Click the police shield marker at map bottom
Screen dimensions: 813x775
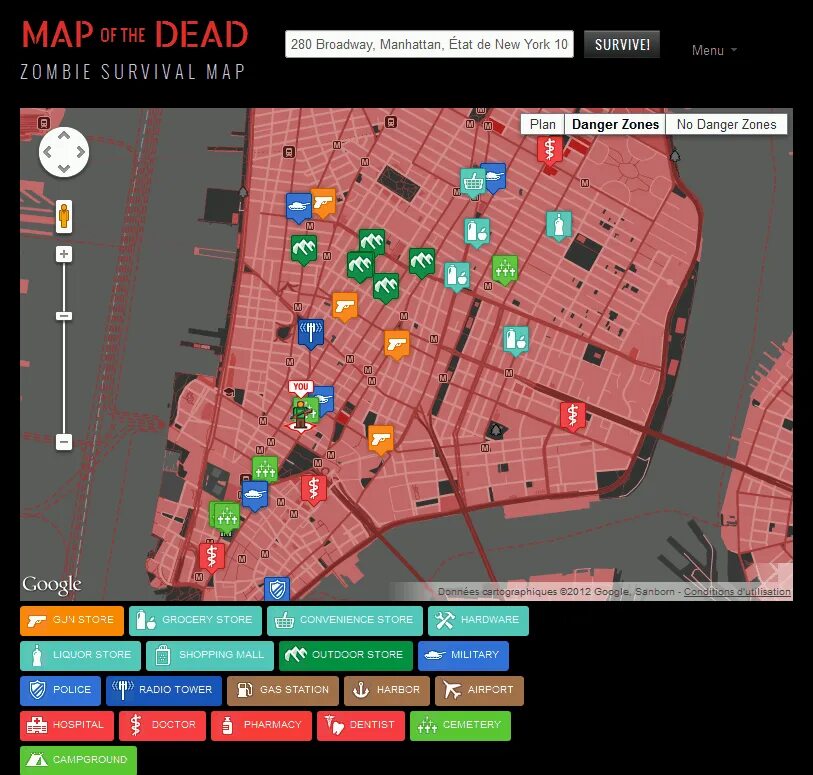[x=277, y=588]
